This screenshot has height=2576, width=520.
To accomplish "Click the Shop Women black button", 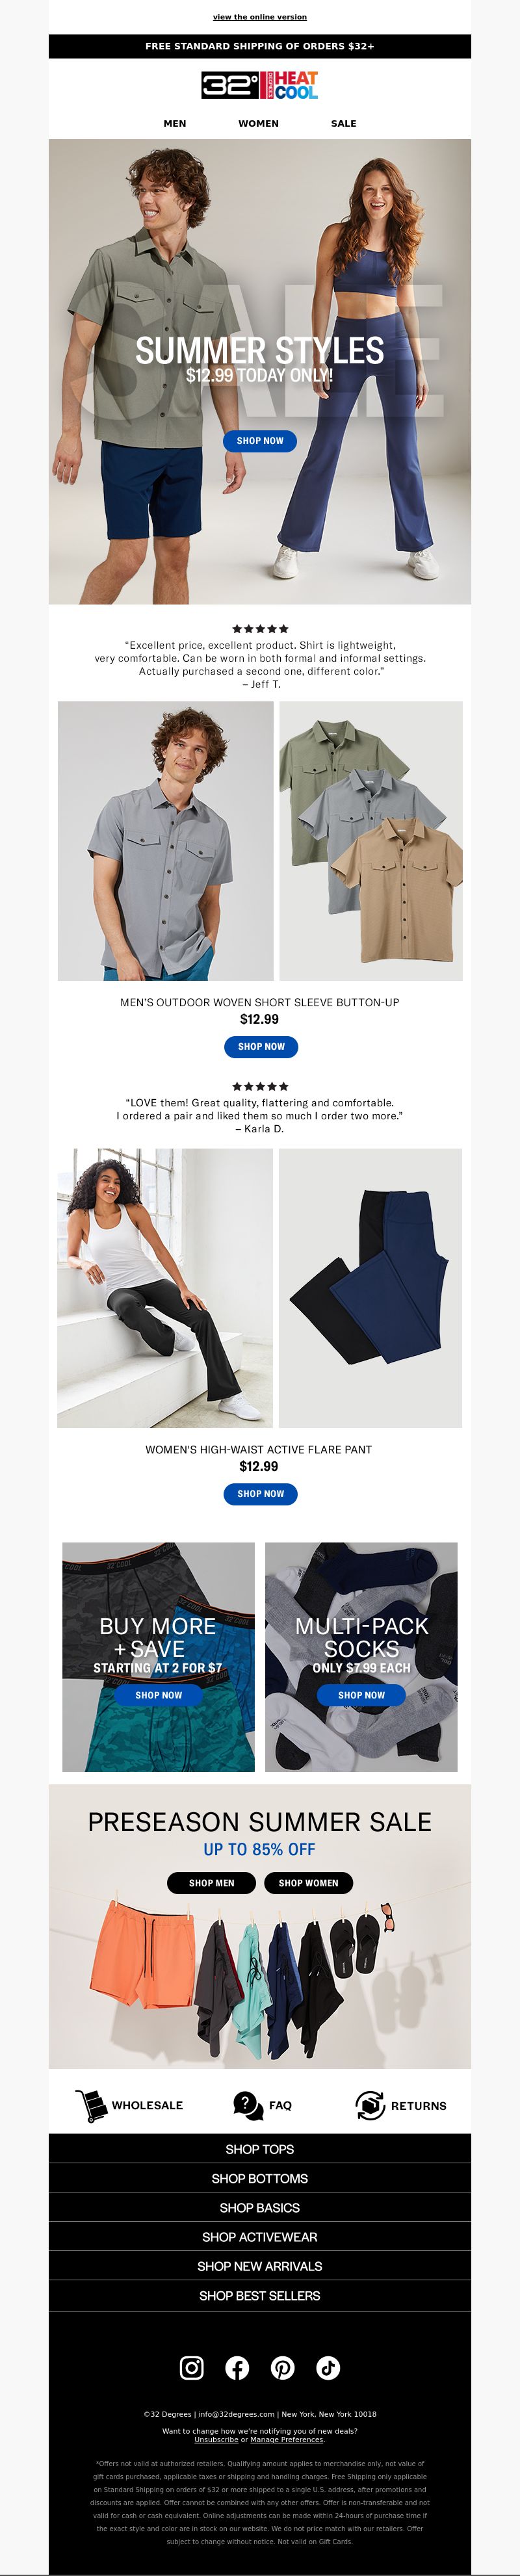I will [308, 1883].
